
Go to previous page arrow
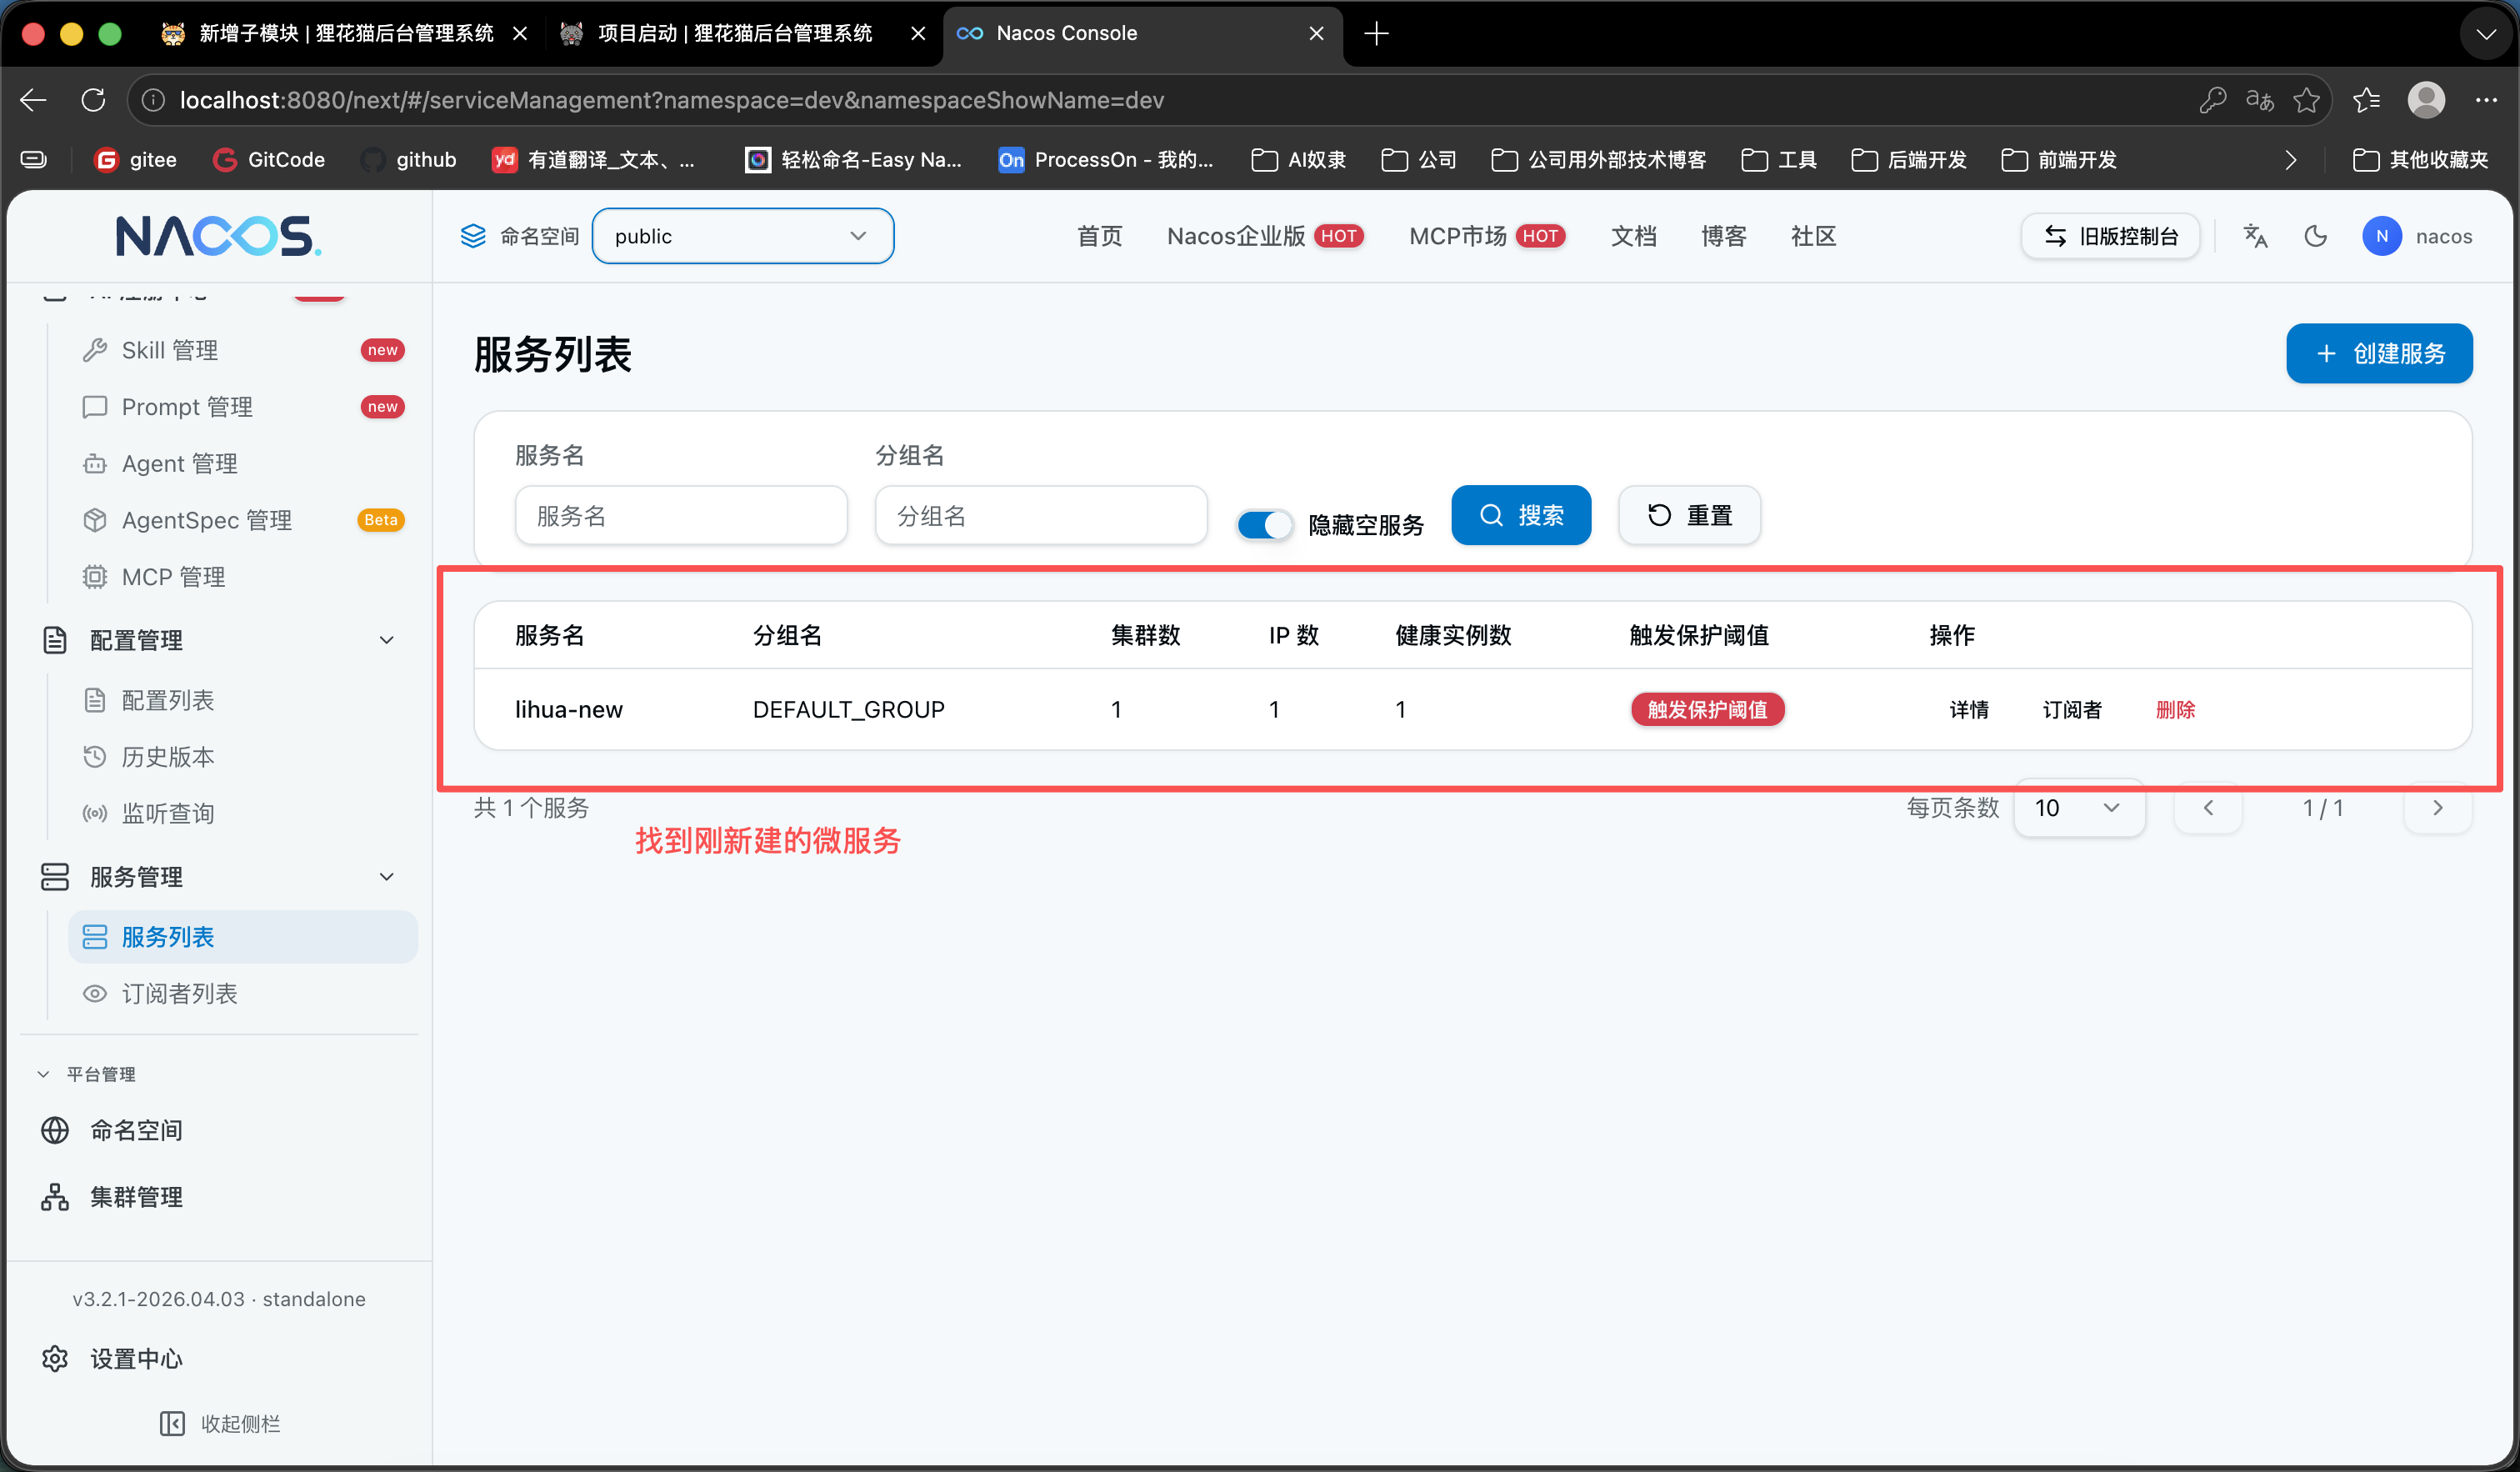point(2208,808)
